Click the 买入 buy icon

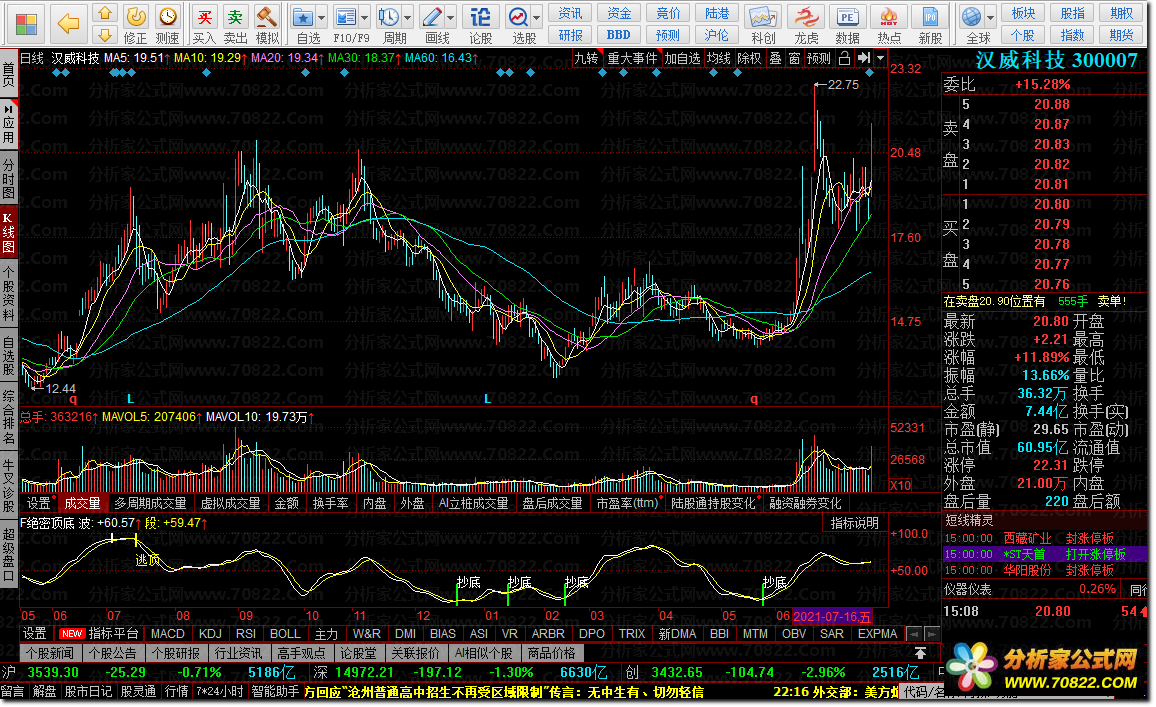point(204,16)
